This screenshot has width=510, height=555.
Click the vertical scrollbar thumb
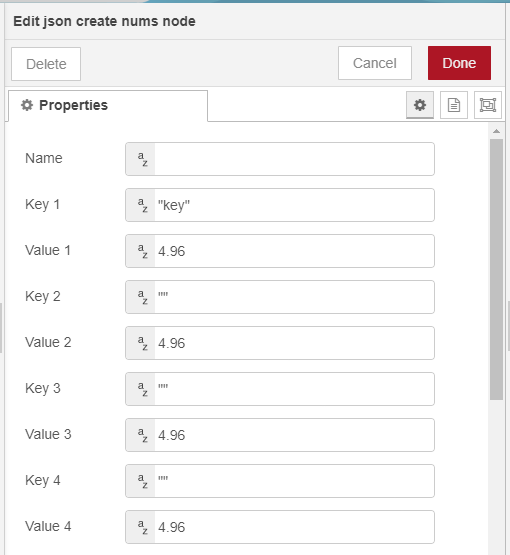[x=497, y=269]
